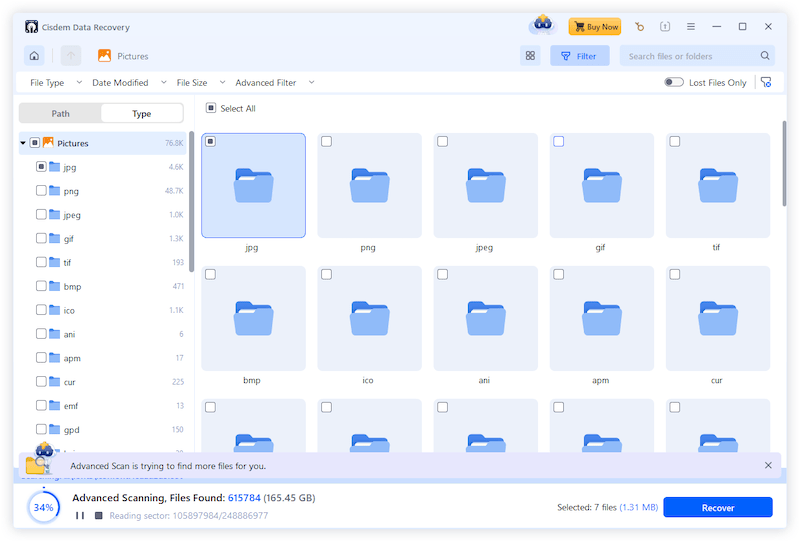
Task: Click the upload icon in title bar
Action: pos(665,27)
